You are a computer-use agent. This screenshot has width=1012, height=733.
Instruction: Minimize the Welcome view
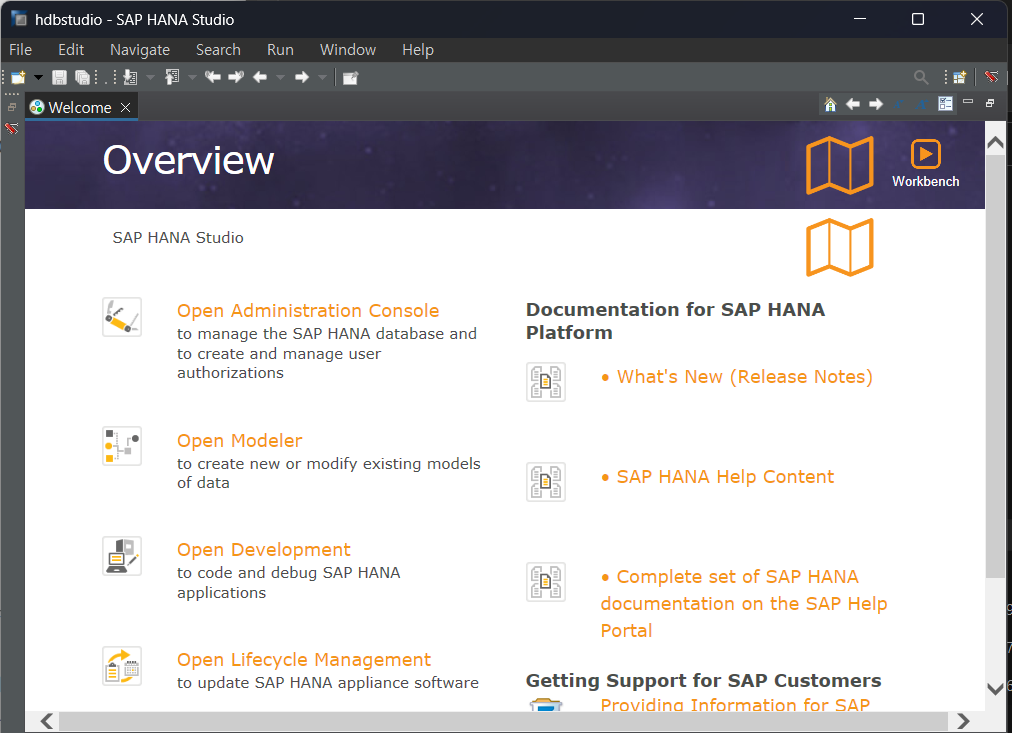(968, 101)
